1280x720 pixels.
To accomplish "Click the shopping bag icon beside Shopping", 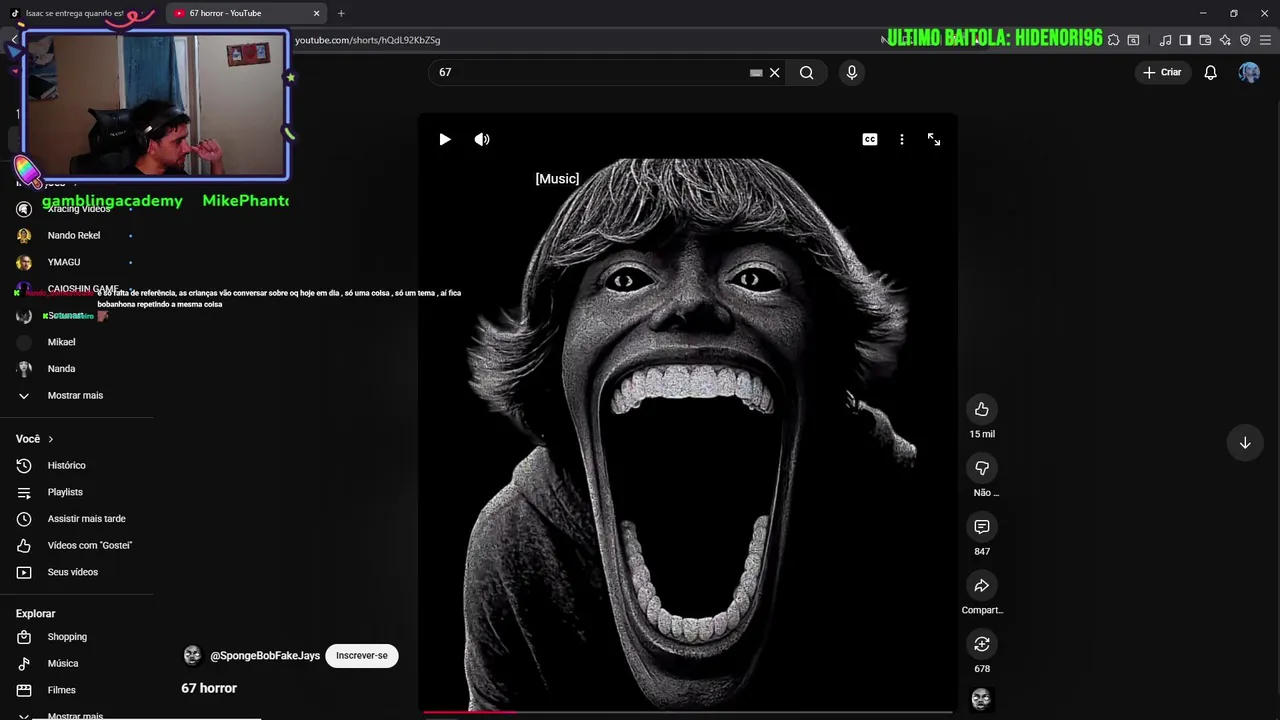I will 24,637.
